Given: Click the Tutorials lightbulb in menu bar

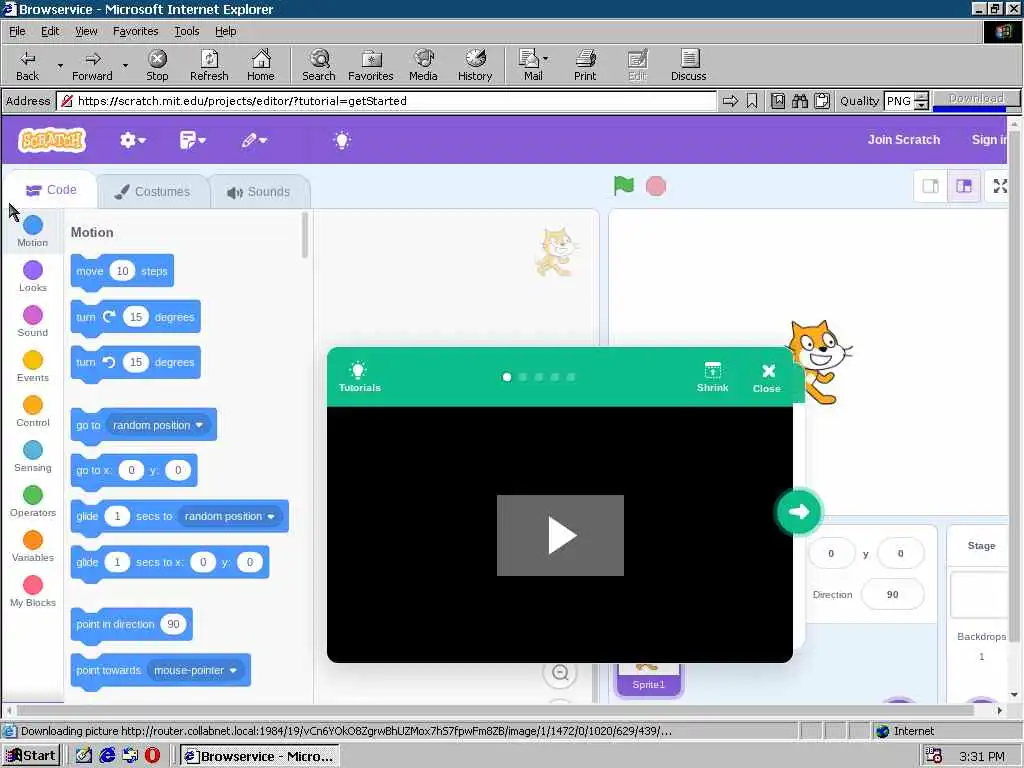Looking at the screenshot, I should [342, 140].
